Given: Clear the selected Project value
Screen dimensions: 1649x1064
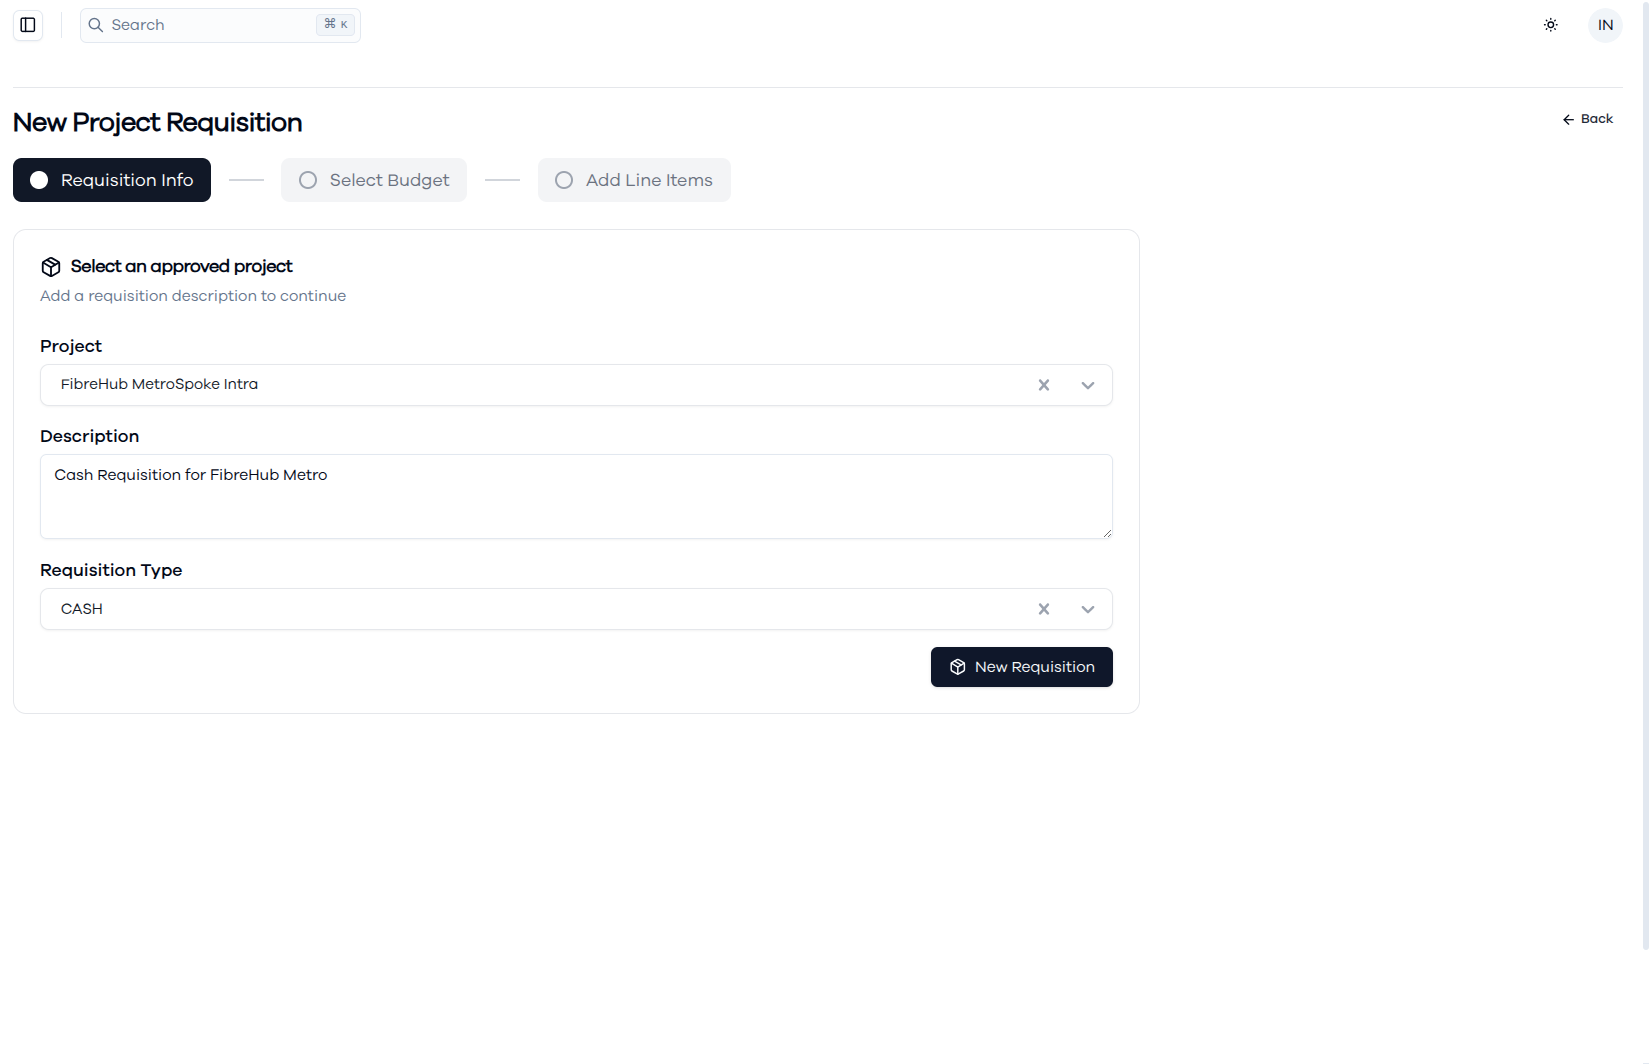Looking at the screenshot, I should tap(1044, 385).
